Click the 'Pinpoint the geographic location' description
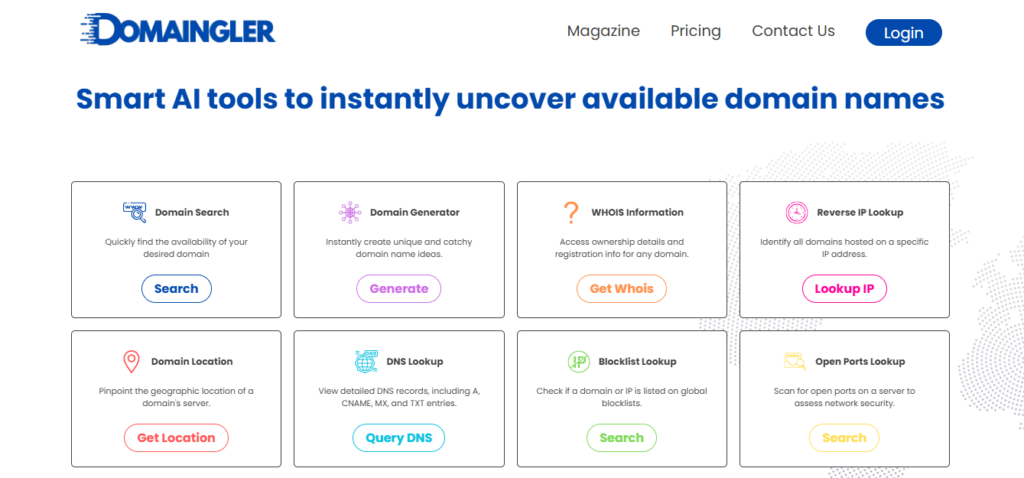The width and height of the screenshot is (1024, 478). pos(176,397)
